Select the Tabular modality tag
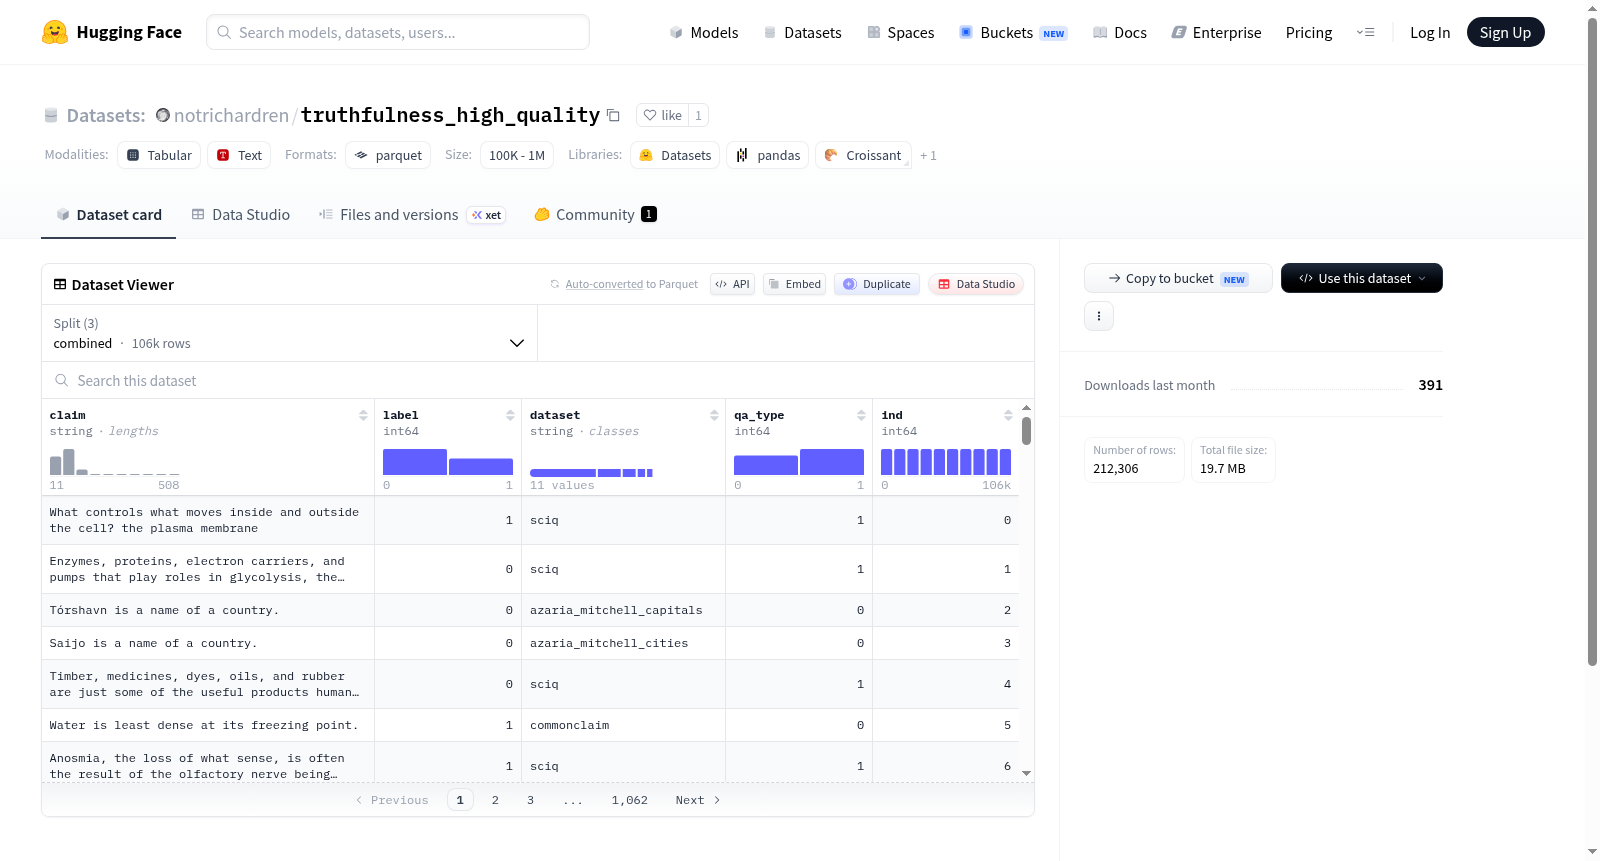 pos(159,155)
